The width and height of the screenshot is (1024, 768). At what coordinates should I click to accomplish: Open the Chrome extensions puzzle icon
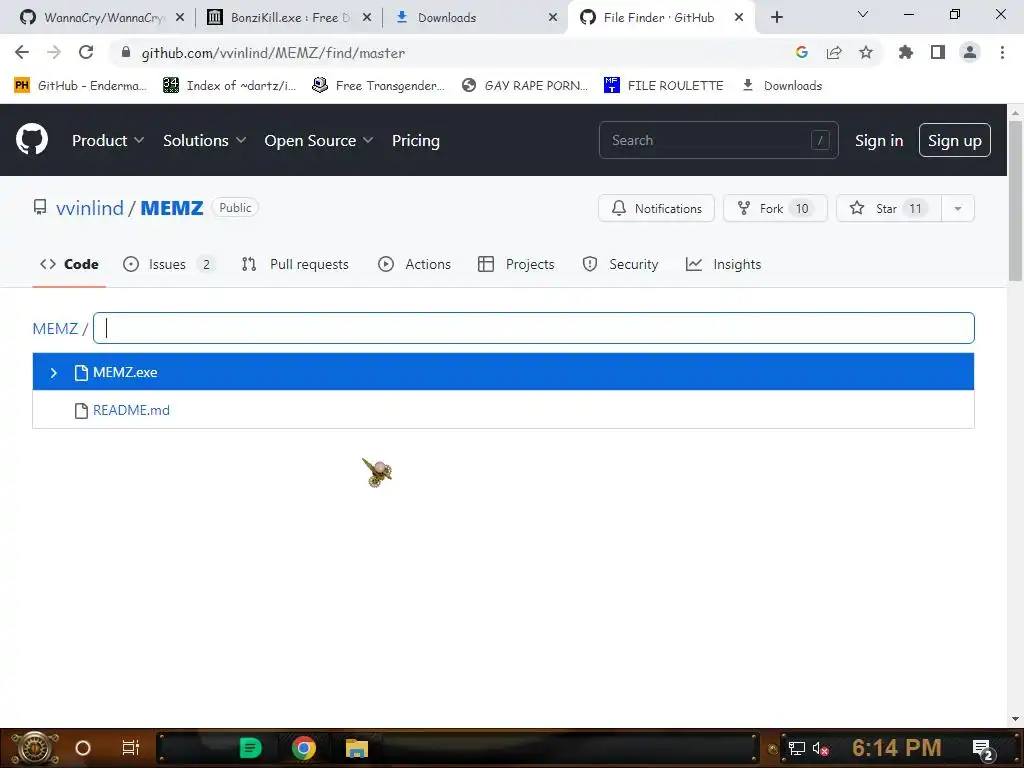pyautogui.click(x=906, y=52)
